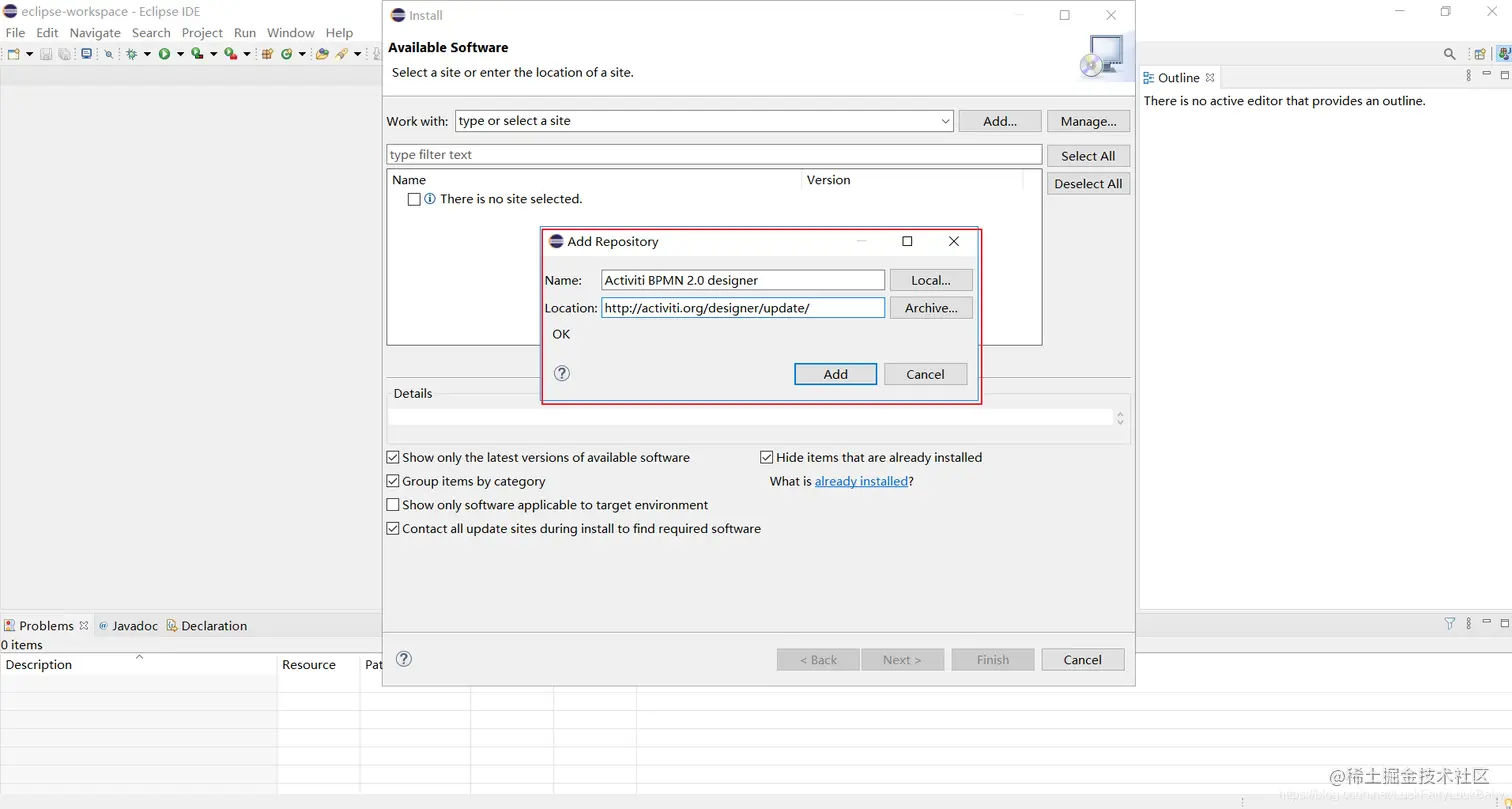
Task: Minimize the Outline view panel
Action: click(x=1487, y=73)
